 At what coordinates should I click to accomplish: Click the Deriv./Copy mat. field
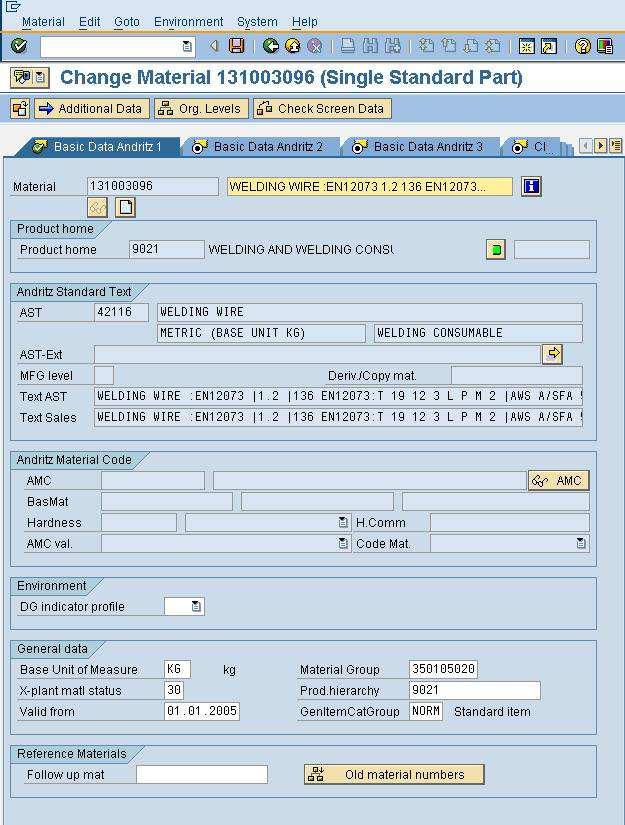(517, 376)
